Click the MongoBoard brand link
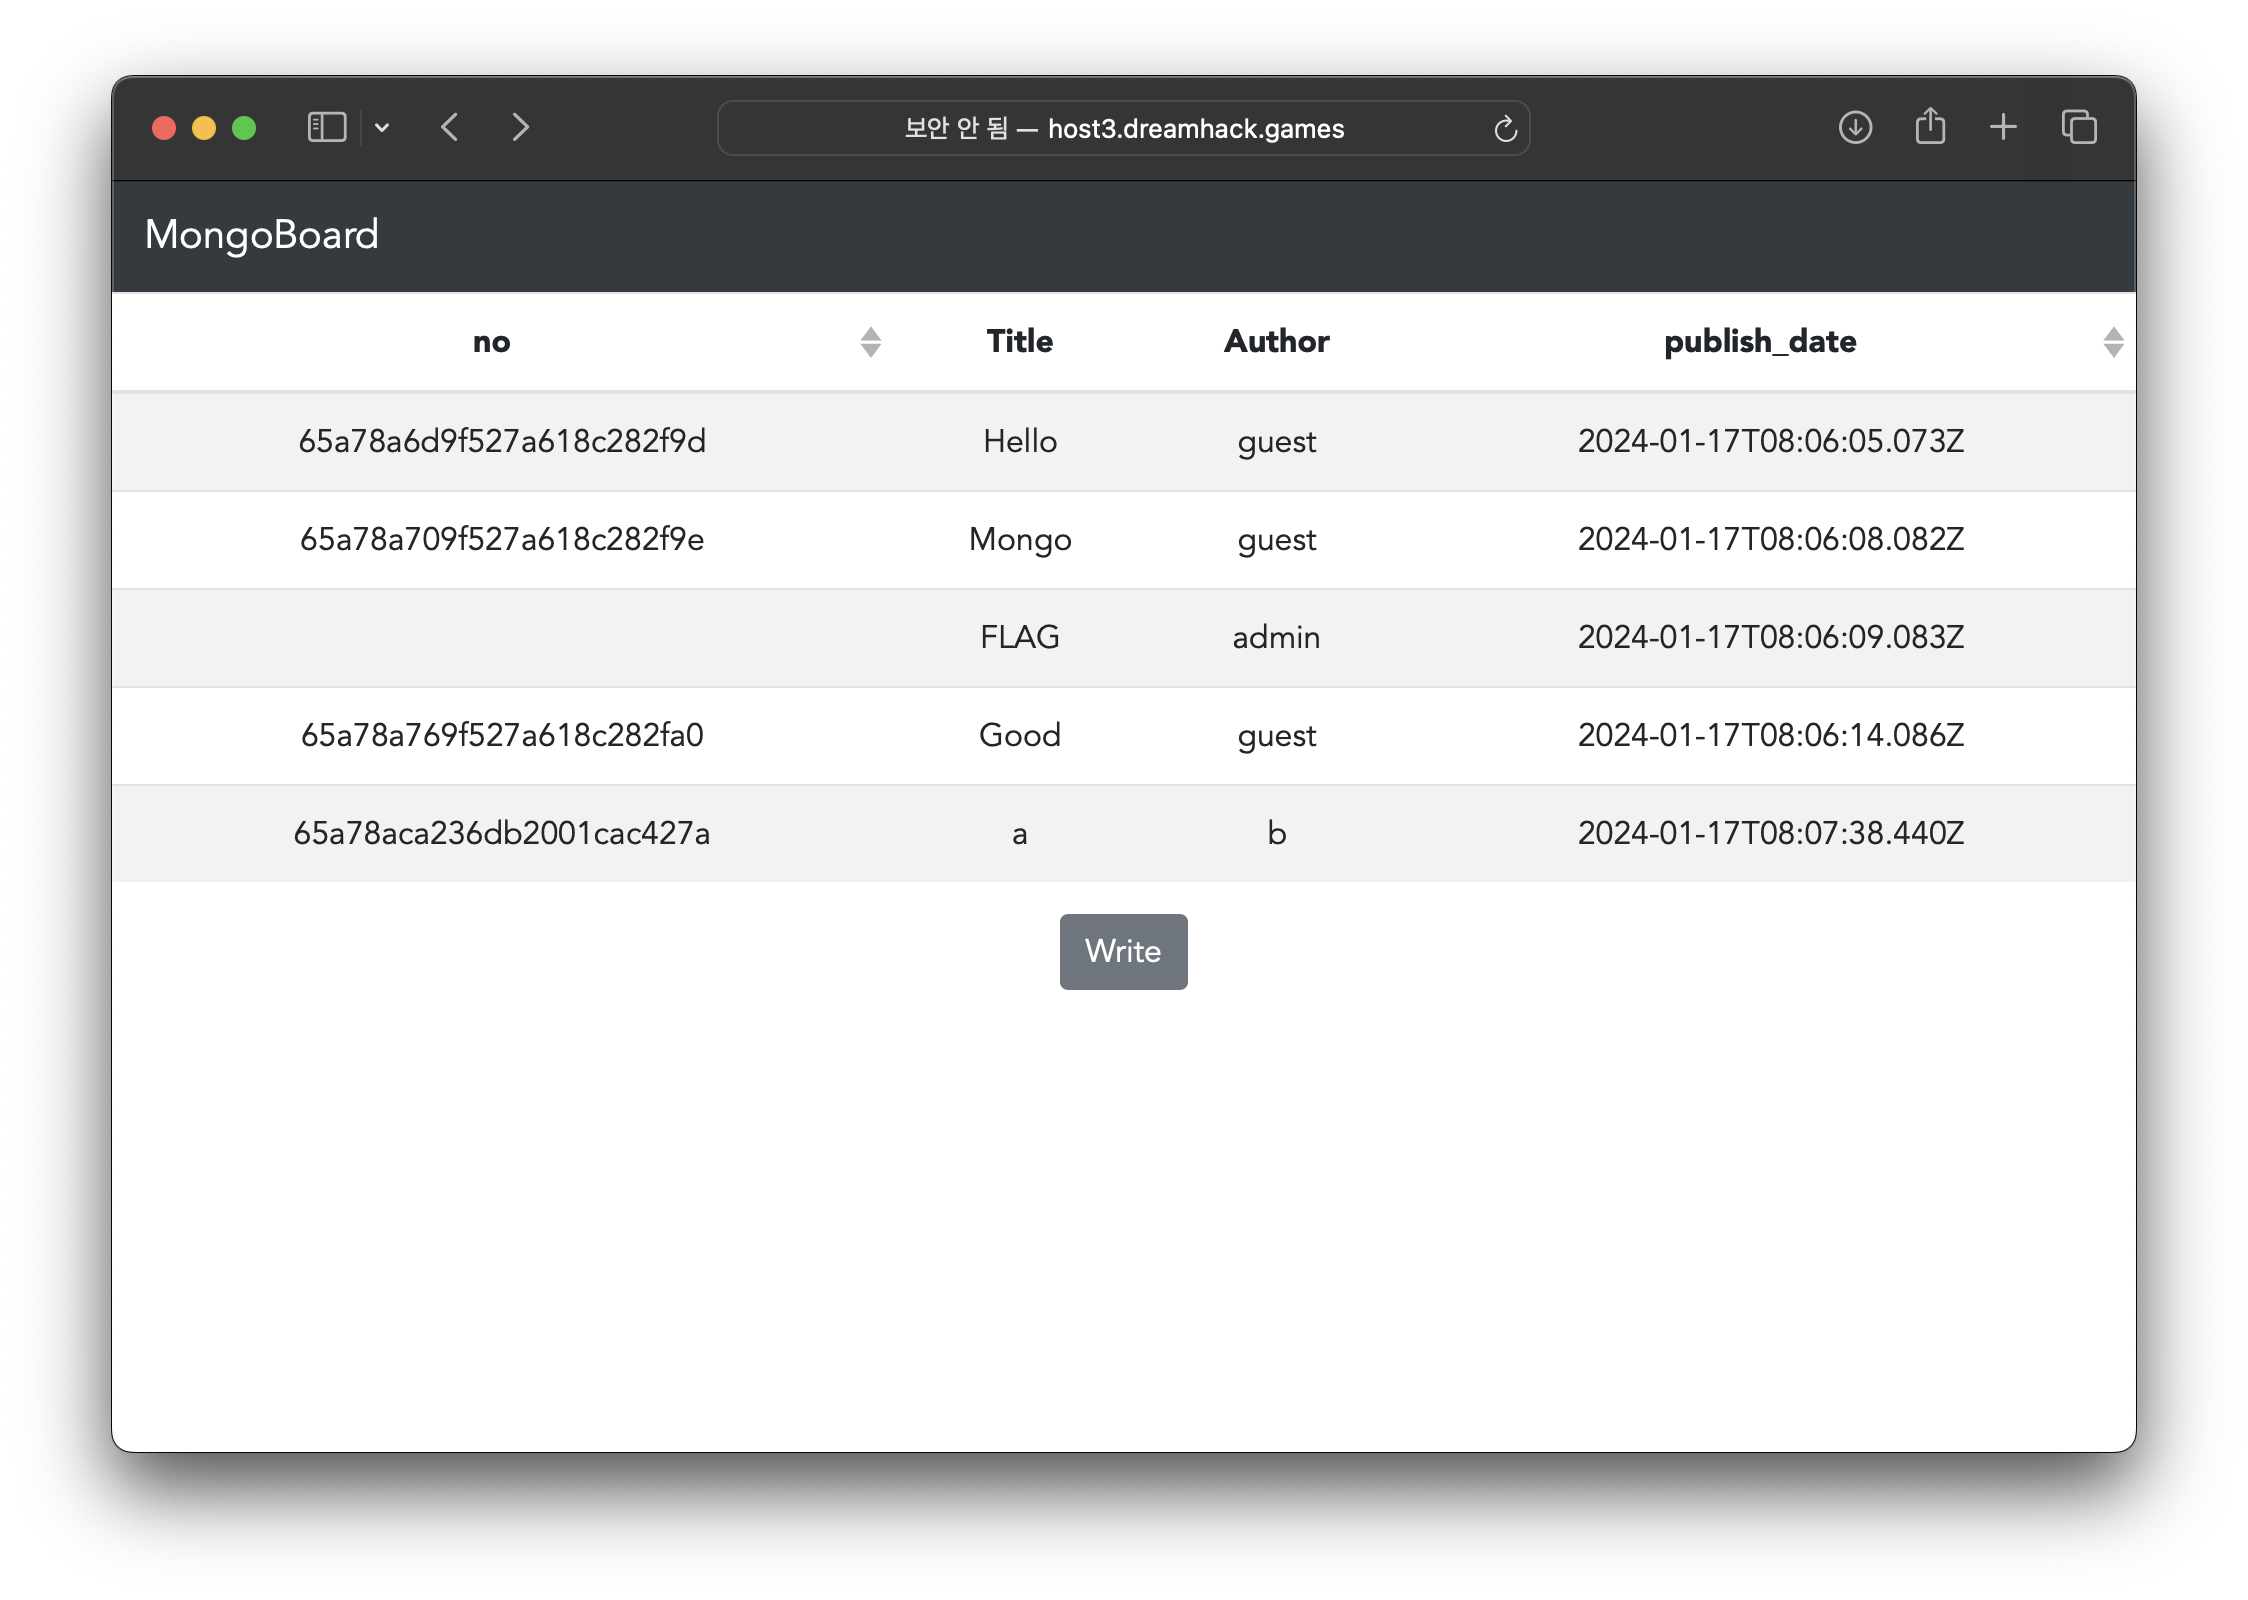2248x1600 pixels. (262, 235)
